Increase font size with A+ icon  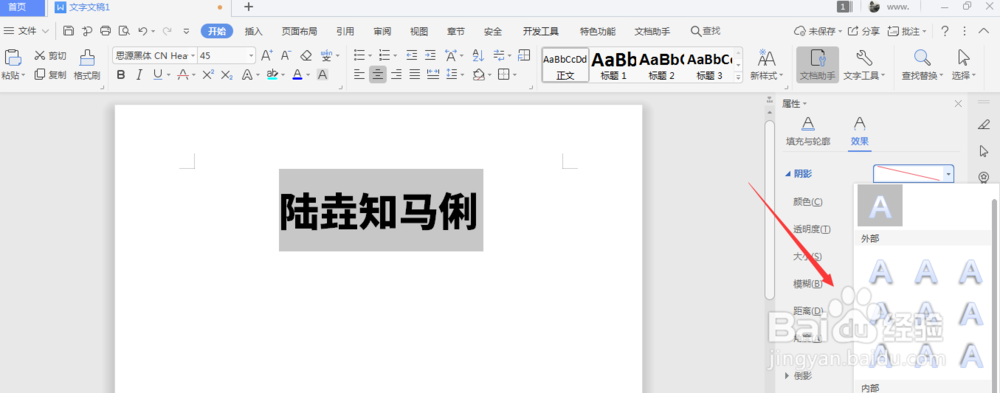click(267, 56)
